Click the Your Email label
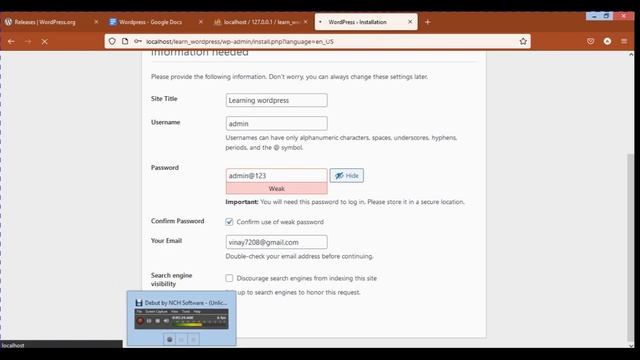Screen dimensions: 640x360 coord(166,240)
